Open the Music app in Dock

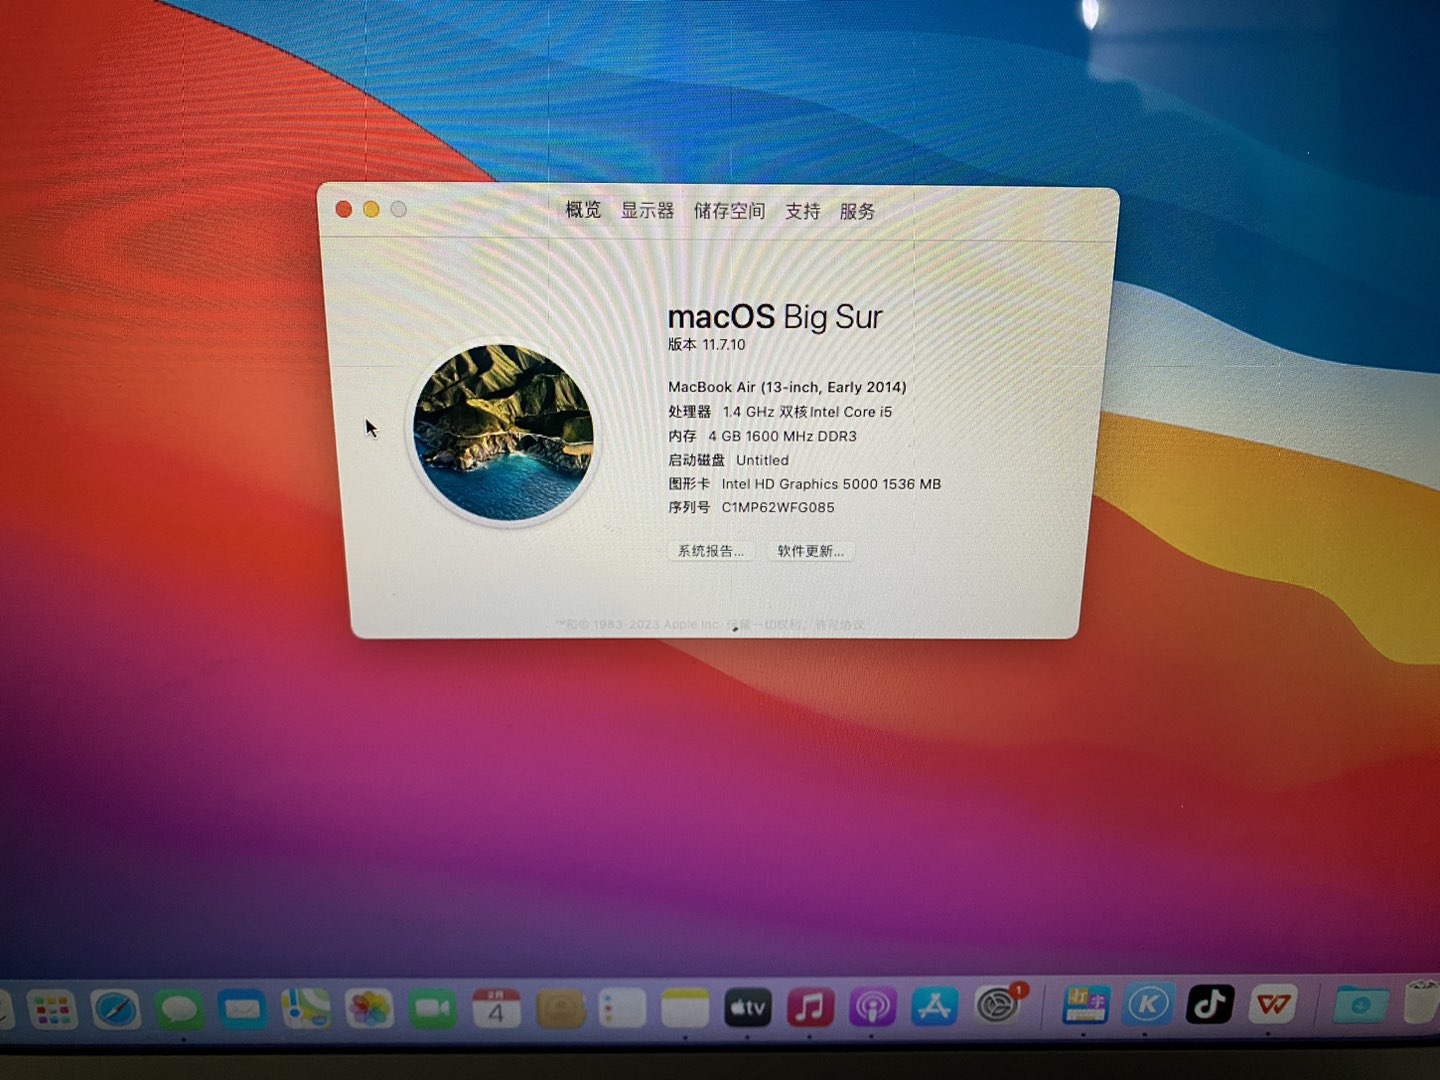(810, 1007)
